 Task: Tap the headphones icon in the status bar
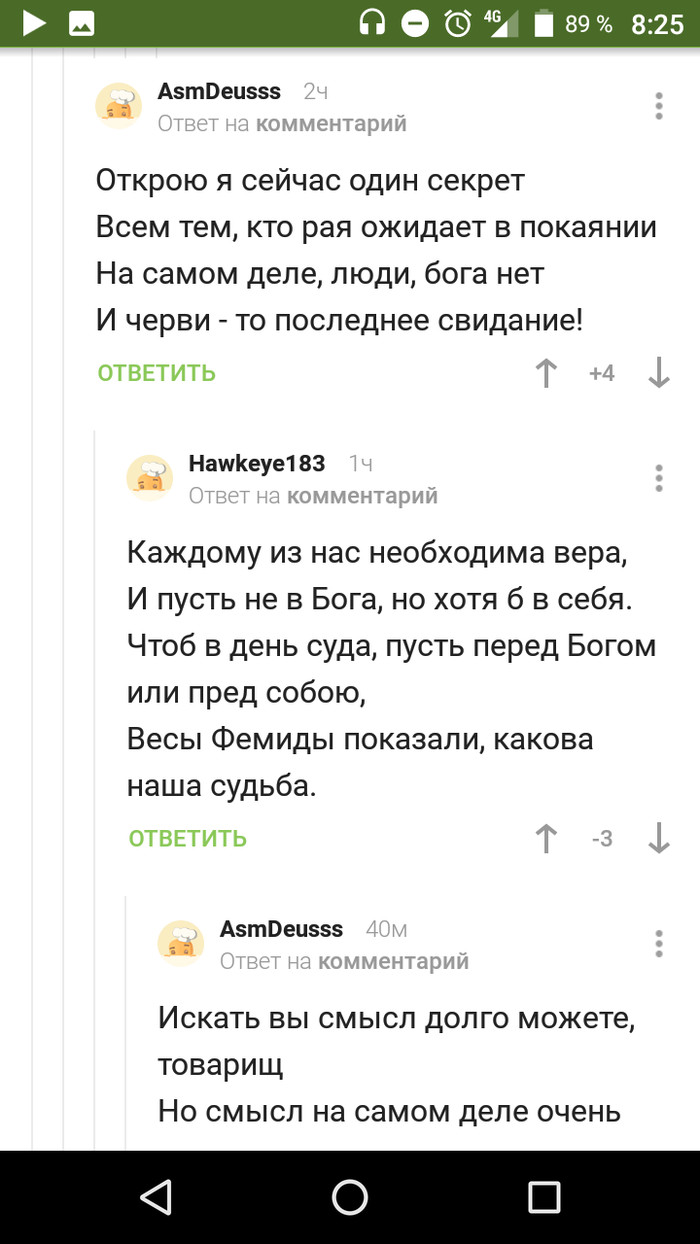[x=373, y=24]
